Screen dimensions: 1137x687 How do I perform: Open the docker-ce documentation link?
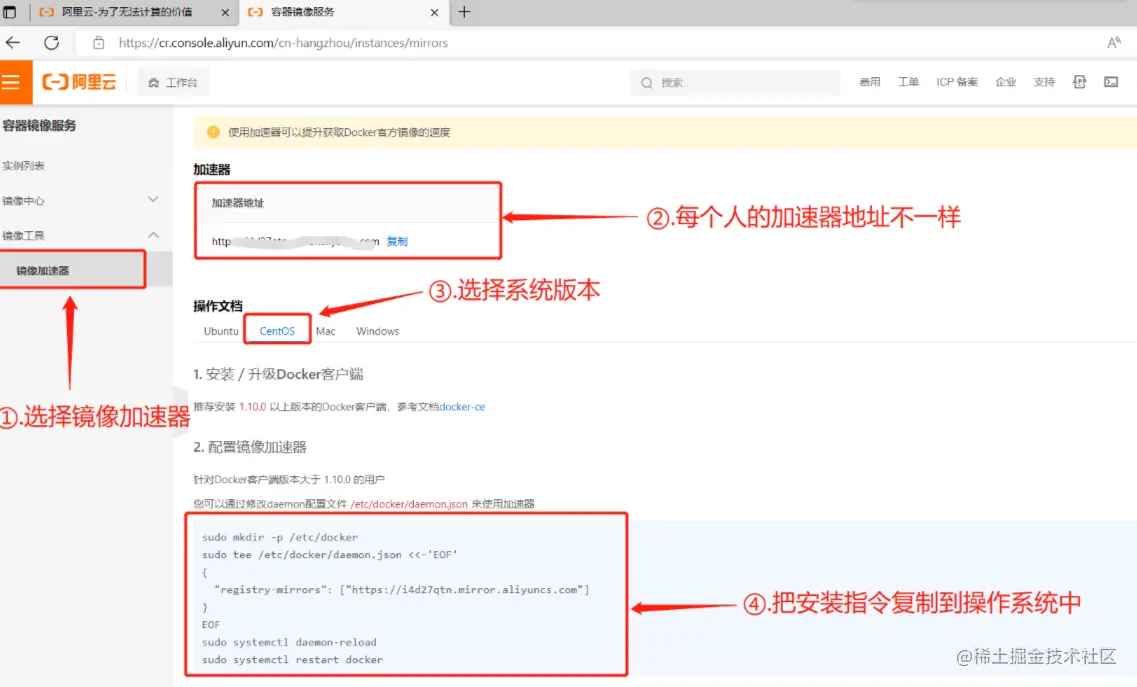tap(462, 407)
